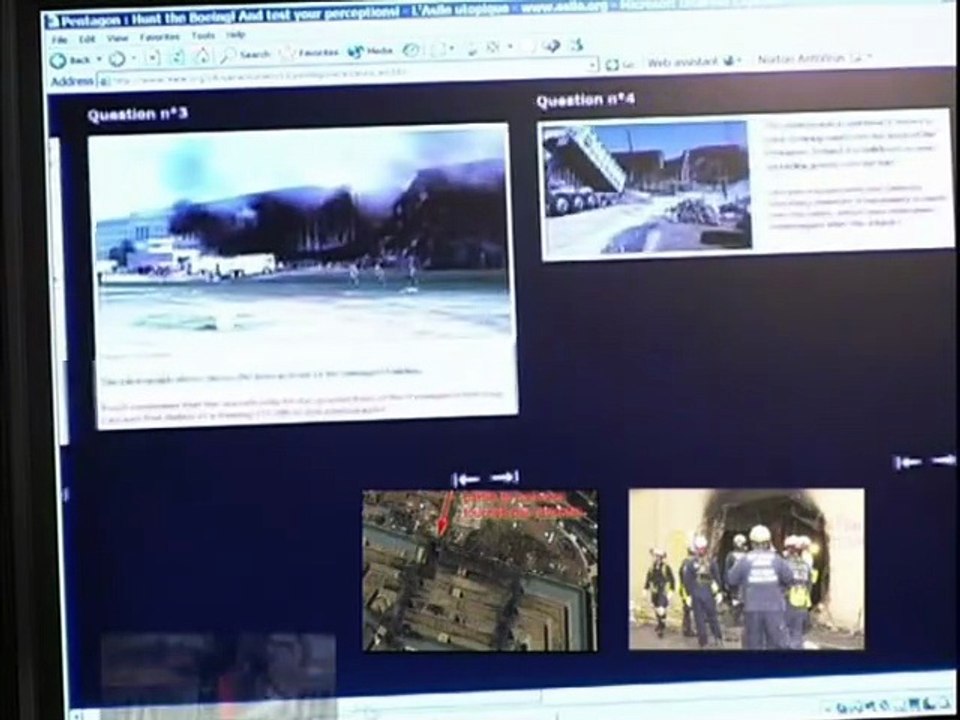960x720 pixels.
Task: Click the Question n°4 heading
Action: [585, 100]
